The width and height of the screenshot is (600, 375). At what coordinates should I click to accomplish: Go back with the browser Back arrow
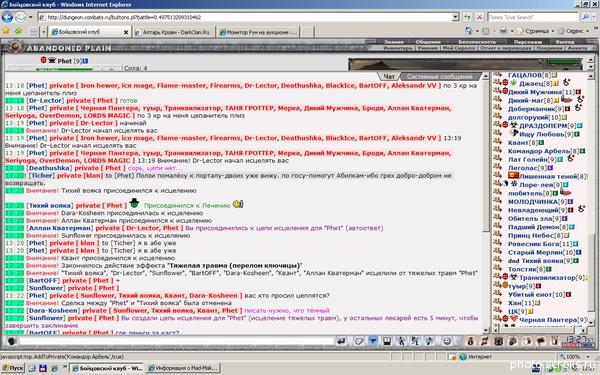[7, 17]
